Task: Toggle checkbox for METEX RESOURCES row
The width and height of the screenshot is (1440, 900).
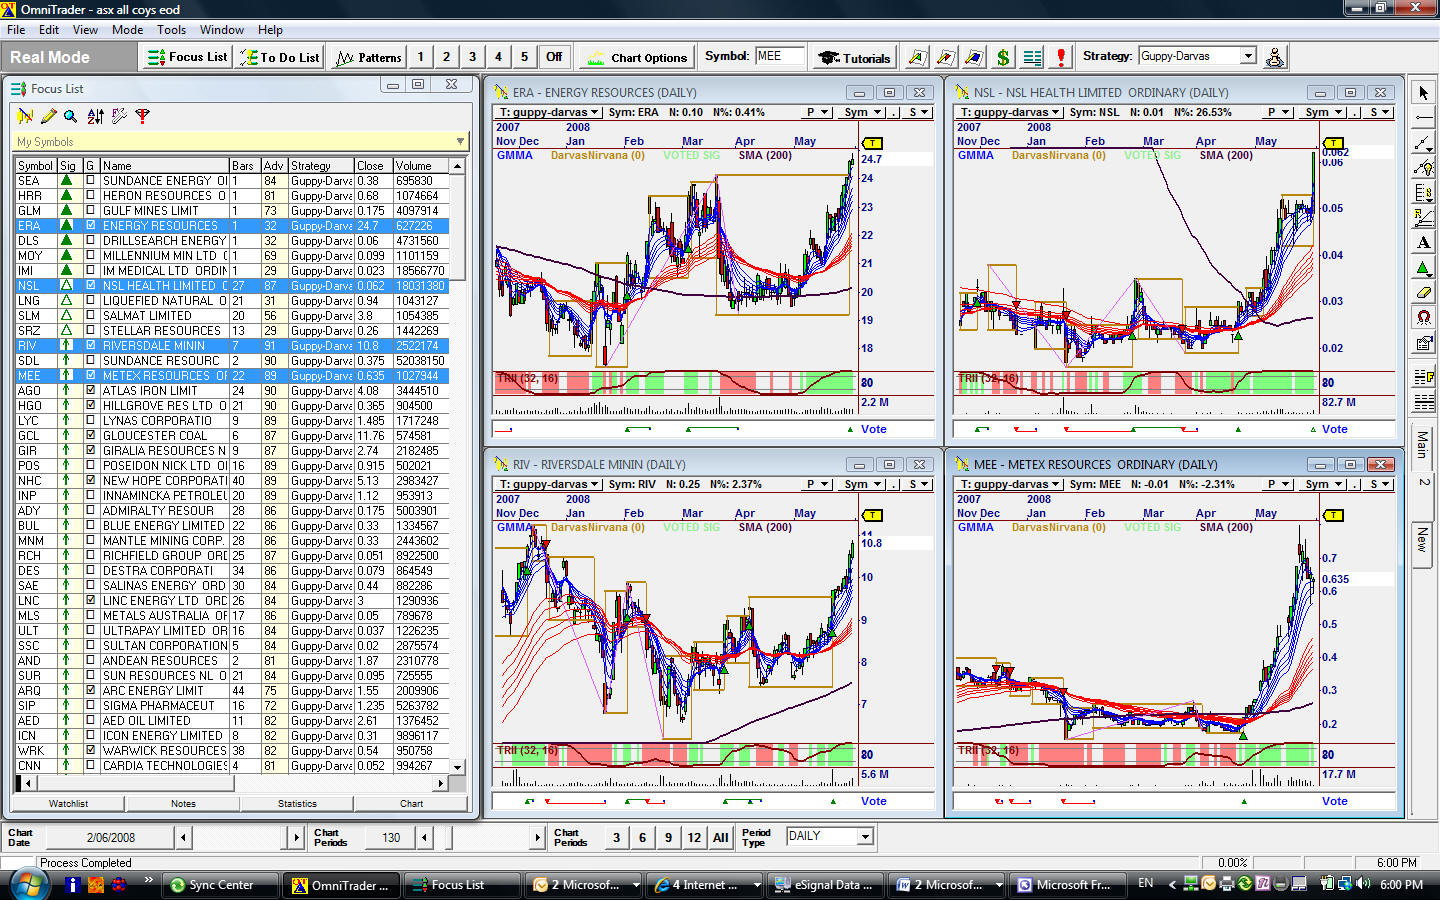Action: pyautogui.click(x=91, y=376)
